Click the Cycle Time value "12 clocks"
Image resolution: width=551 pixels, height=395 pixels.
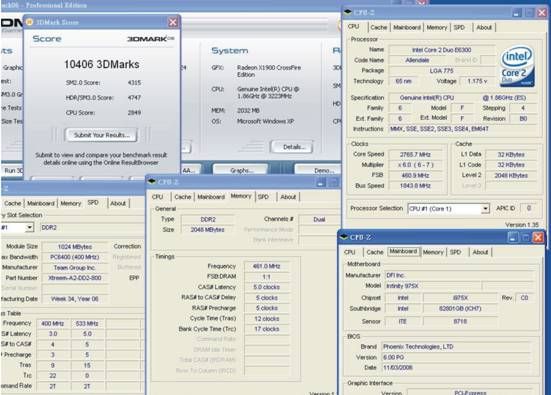(x=266, y=319)
